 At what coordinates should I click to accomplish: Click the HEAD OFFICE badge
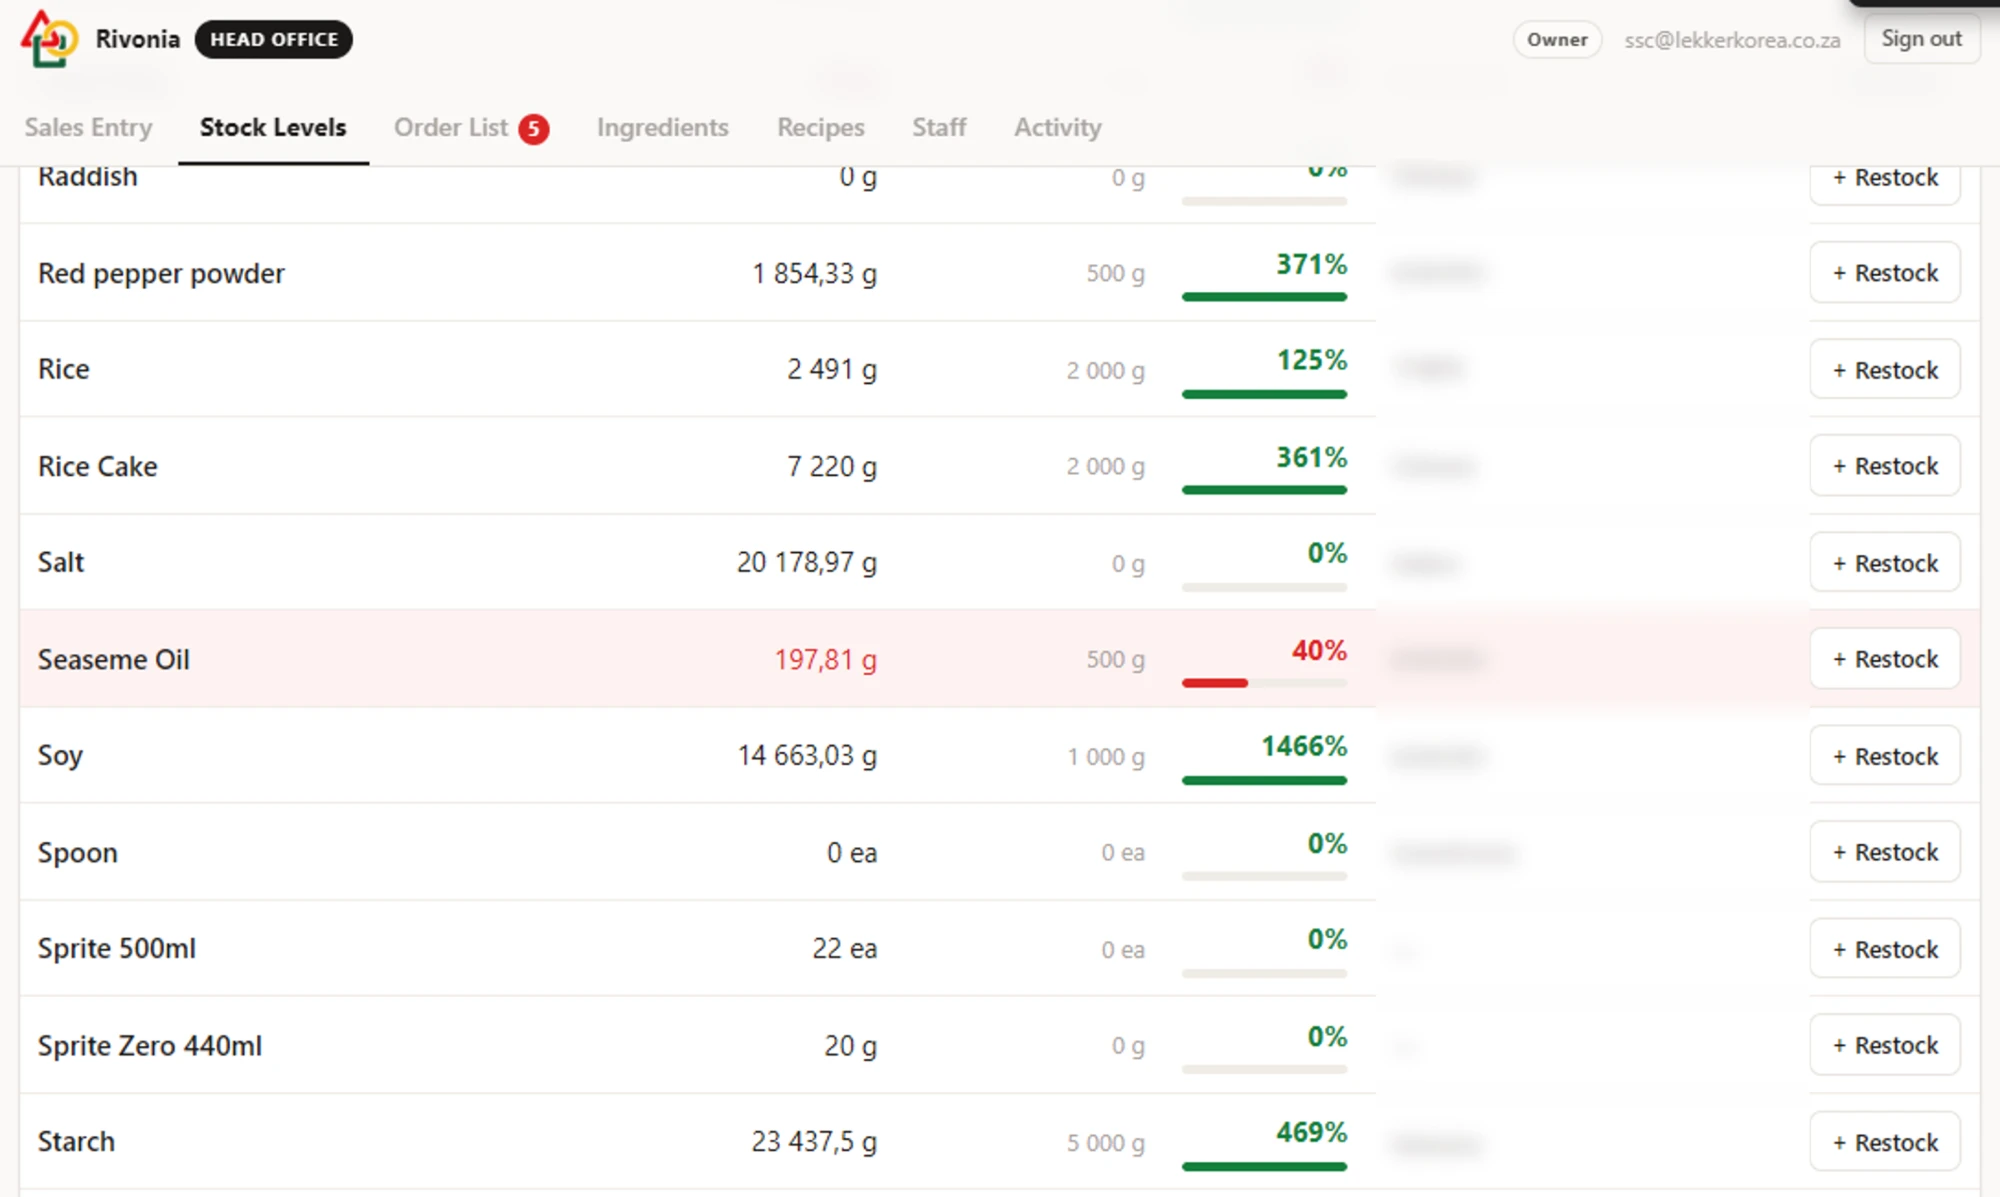[x=273, y=40]
